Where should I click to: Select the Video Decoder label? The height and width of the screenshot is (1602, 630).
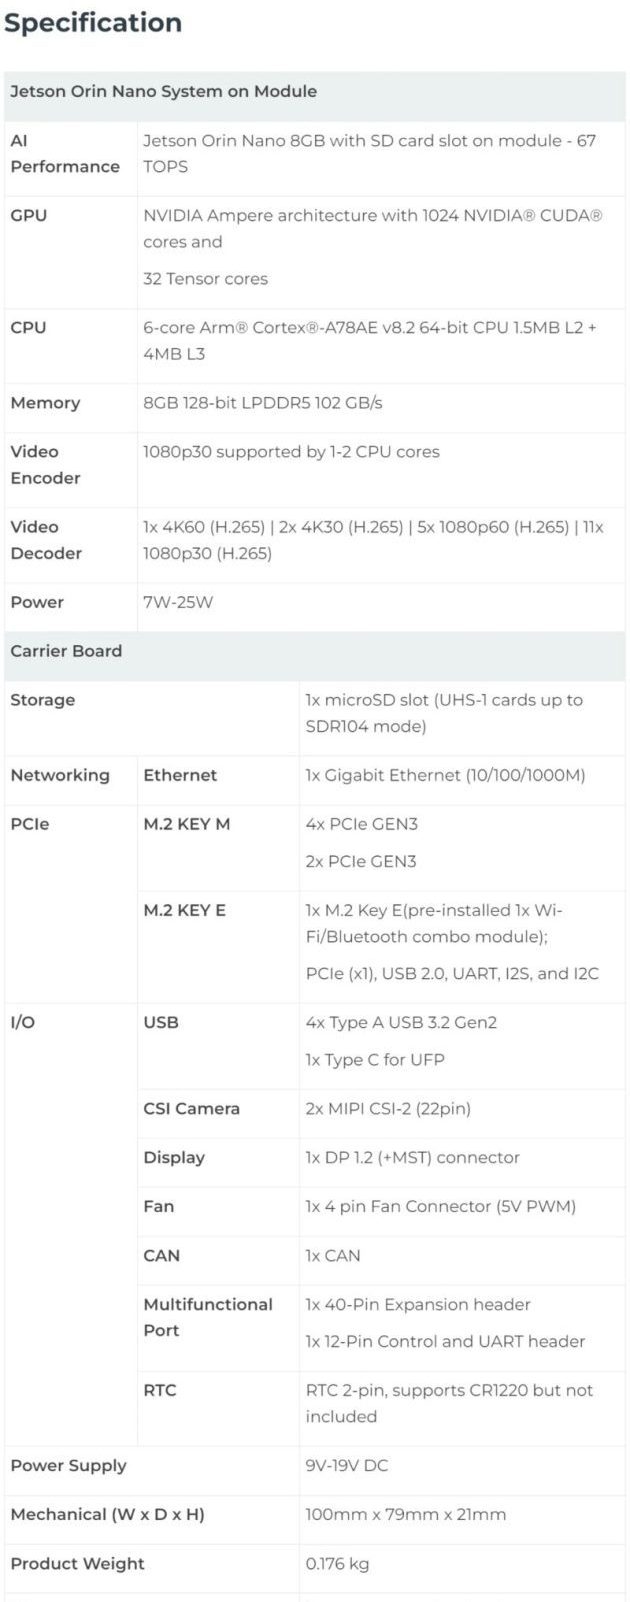(x=46, y=539)
